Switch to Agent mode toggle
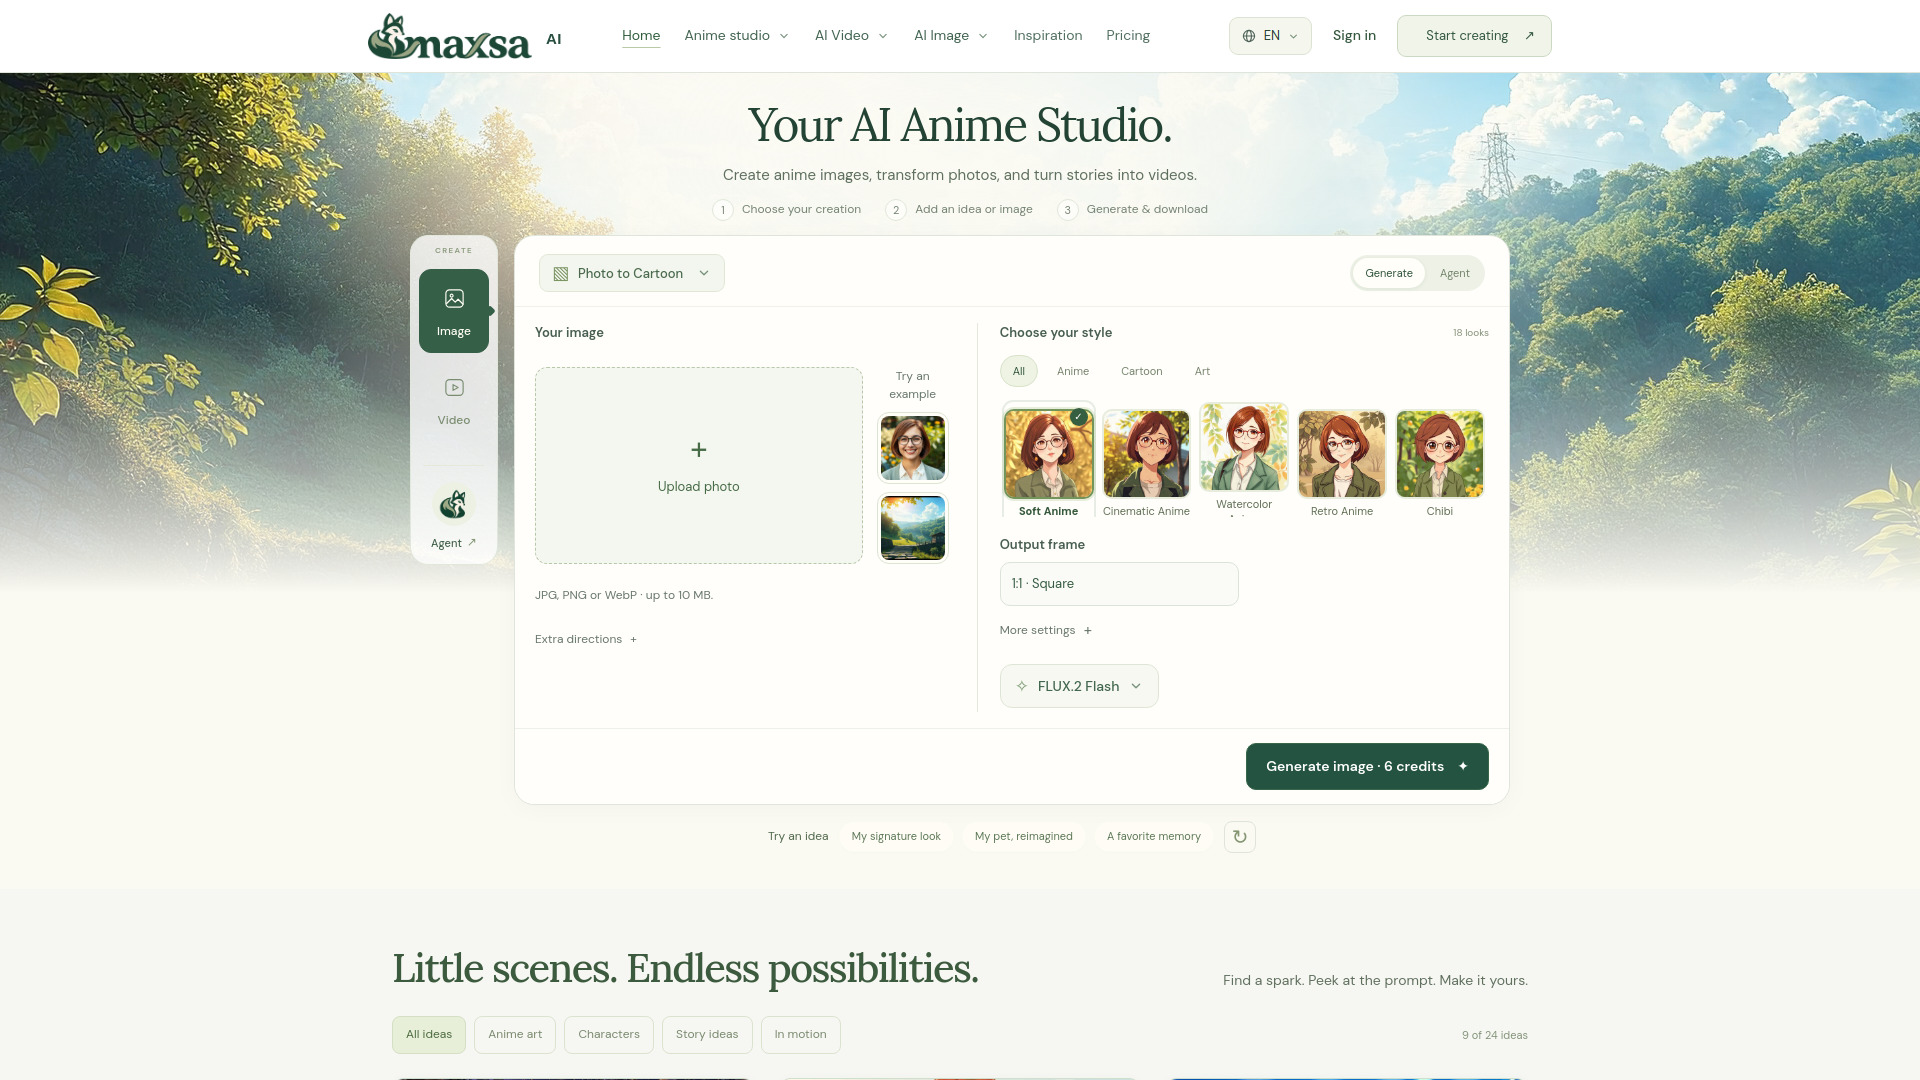Viewport: 1920px width, 1080px height. pos(1455,273)
